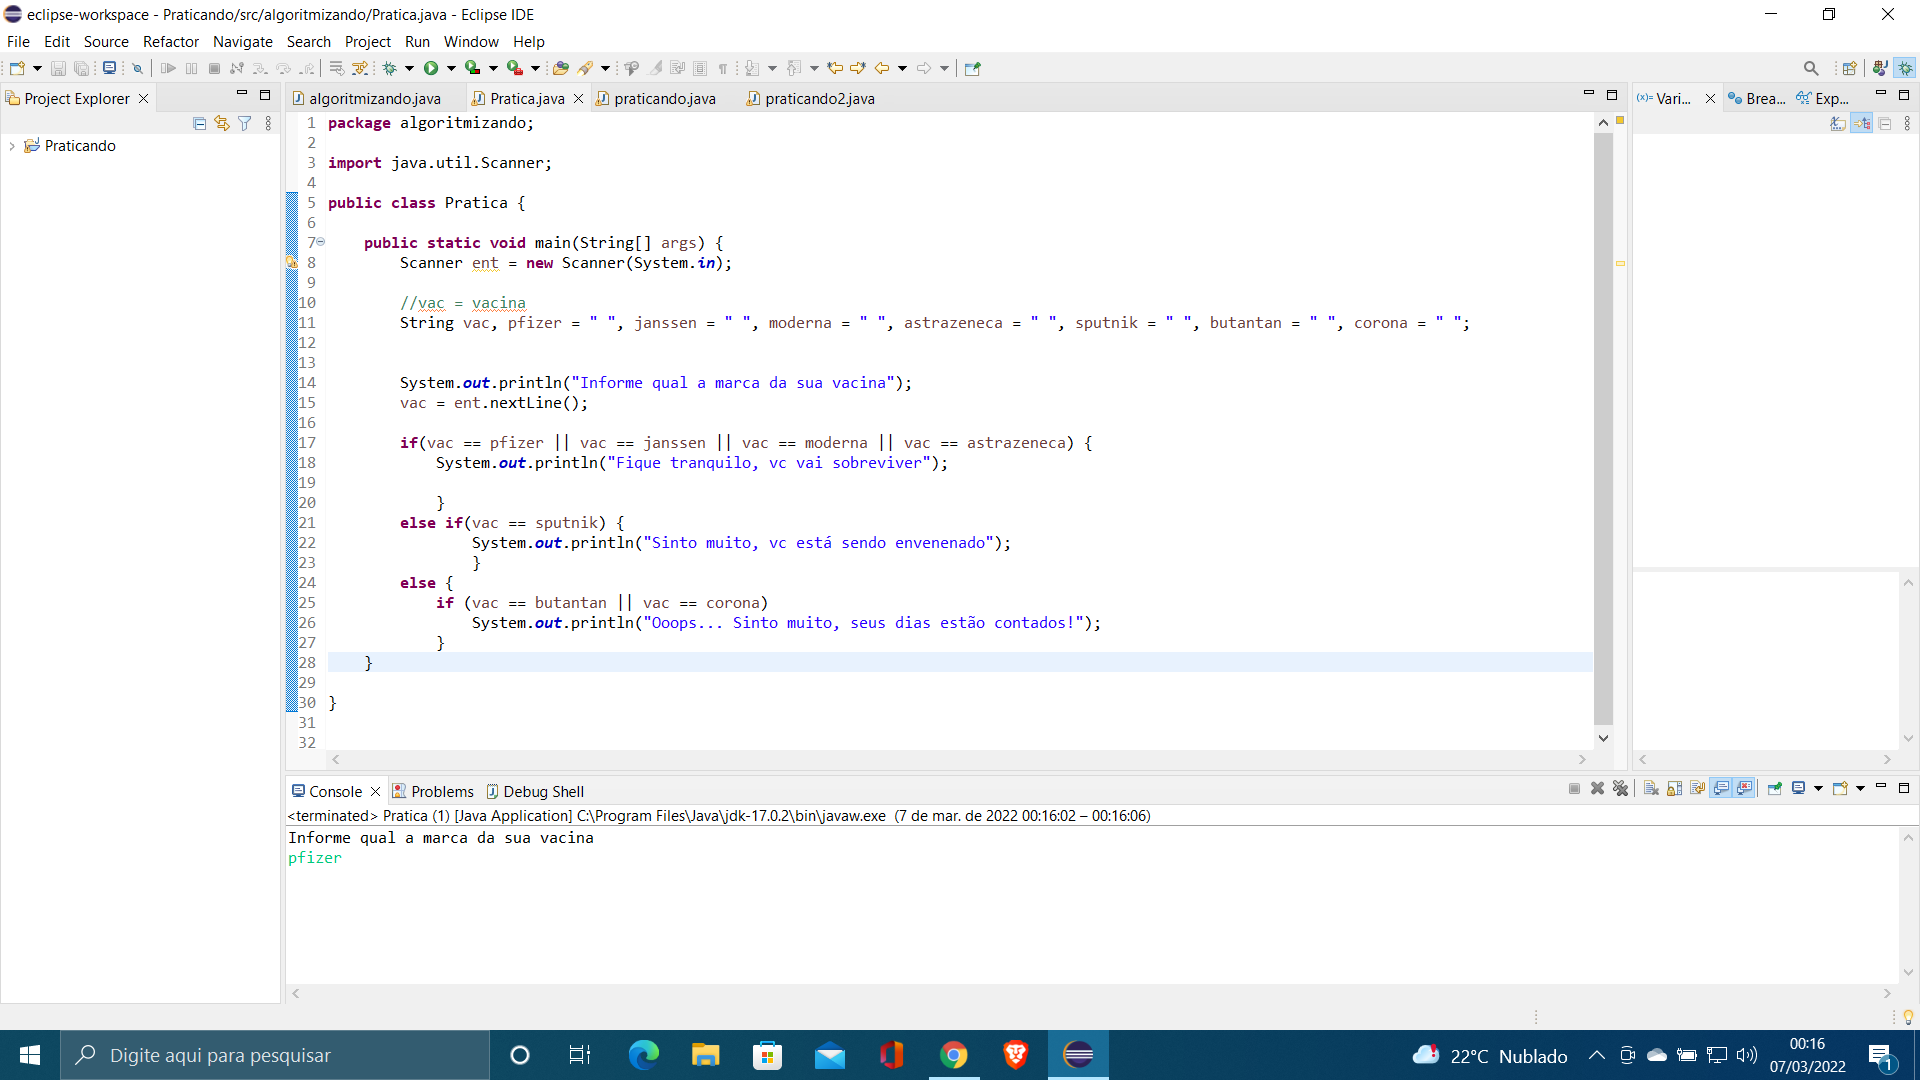Click the Skip All Breakpoints icon

point(138,68)
